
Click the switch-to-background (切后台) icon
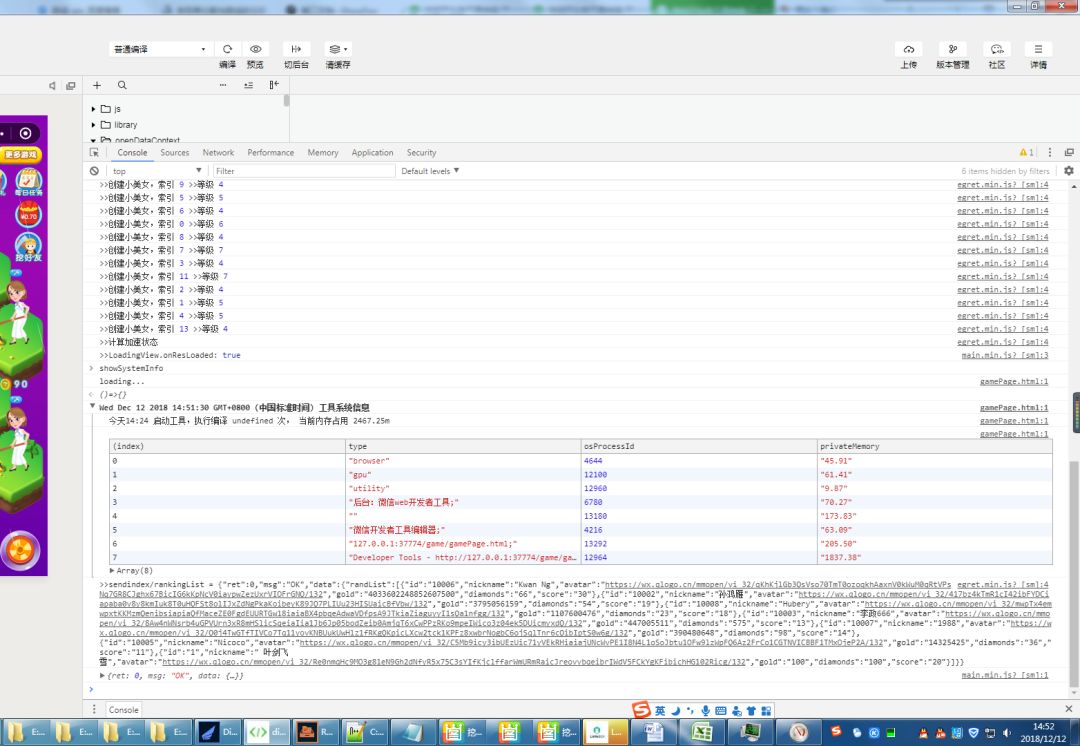coord(296,49)
